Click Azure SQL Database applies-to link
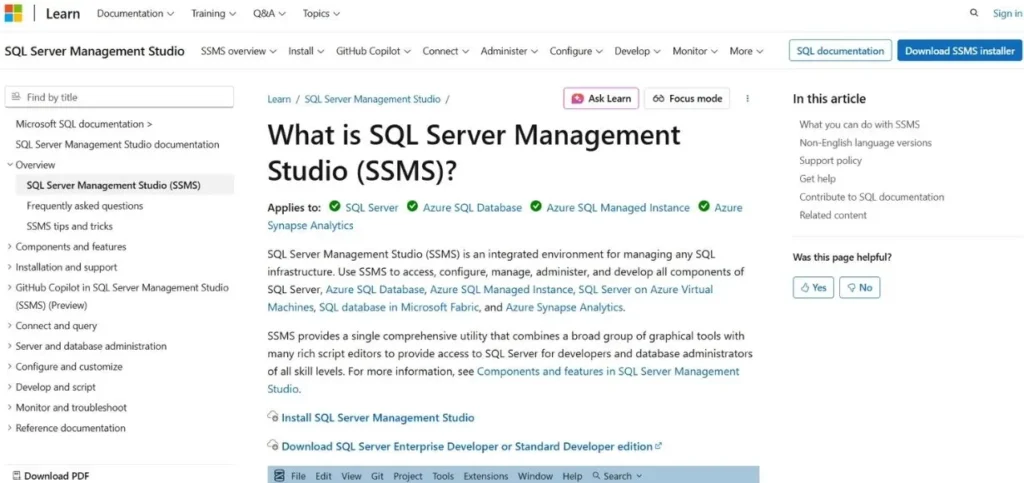The height and width of the screenshot is (483, 1024). 472,208
